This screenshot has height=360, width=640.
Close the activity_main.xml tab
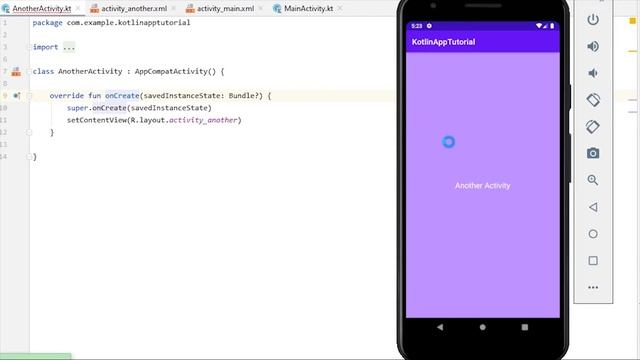coord(260,8)
